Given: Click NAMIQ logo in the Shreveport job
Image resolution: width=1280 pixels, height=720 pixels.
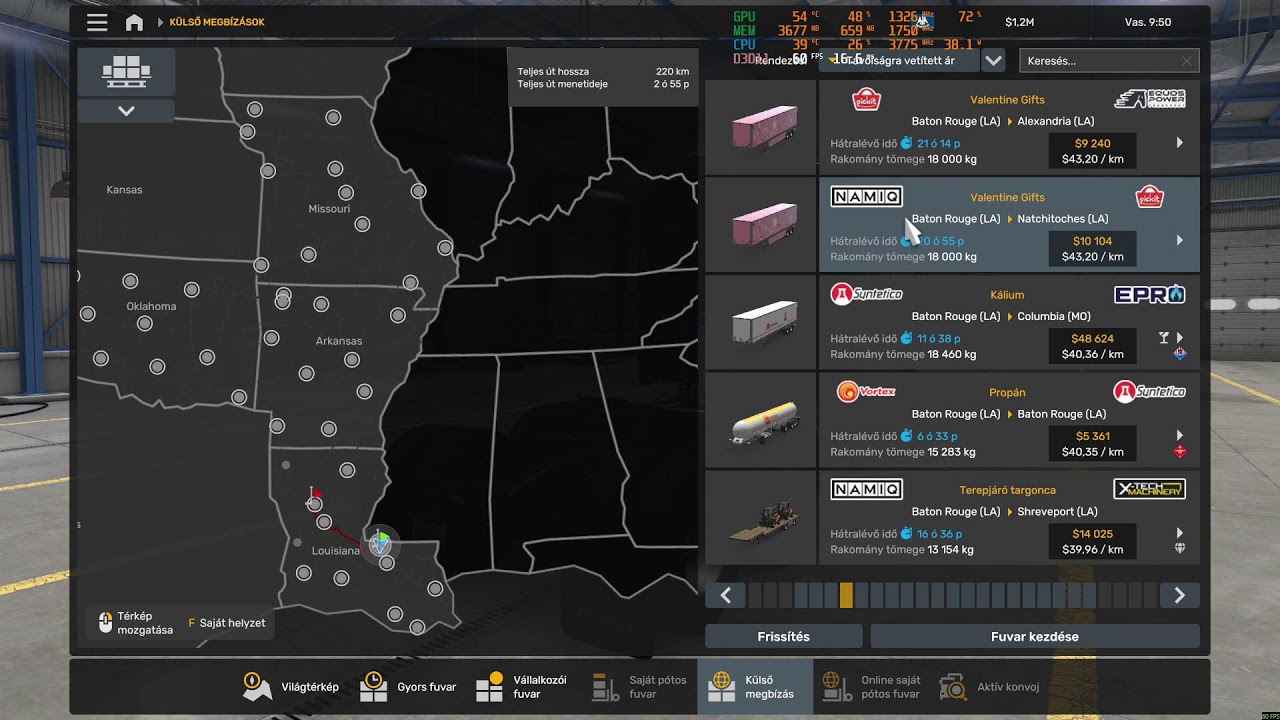Looking at the screenshot, I should click(866, 489).
